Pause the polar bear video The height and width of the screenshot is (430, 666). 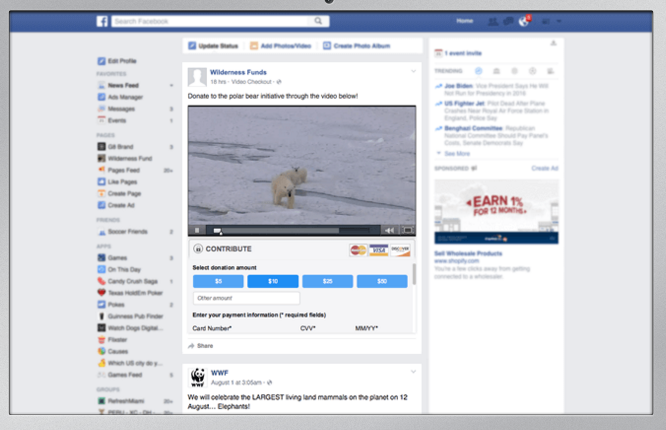pyautogui.click(x=197, y=230)
